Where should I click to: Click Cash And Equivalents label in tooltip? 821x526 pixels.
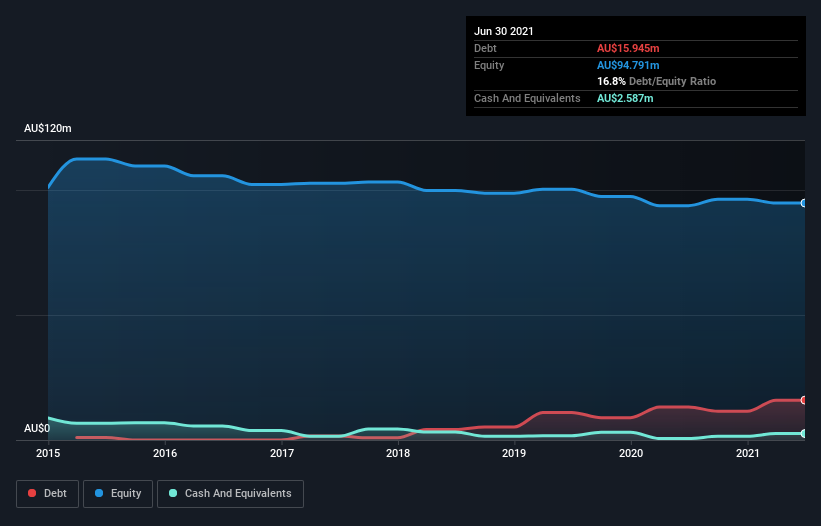(x=527, y=98)
